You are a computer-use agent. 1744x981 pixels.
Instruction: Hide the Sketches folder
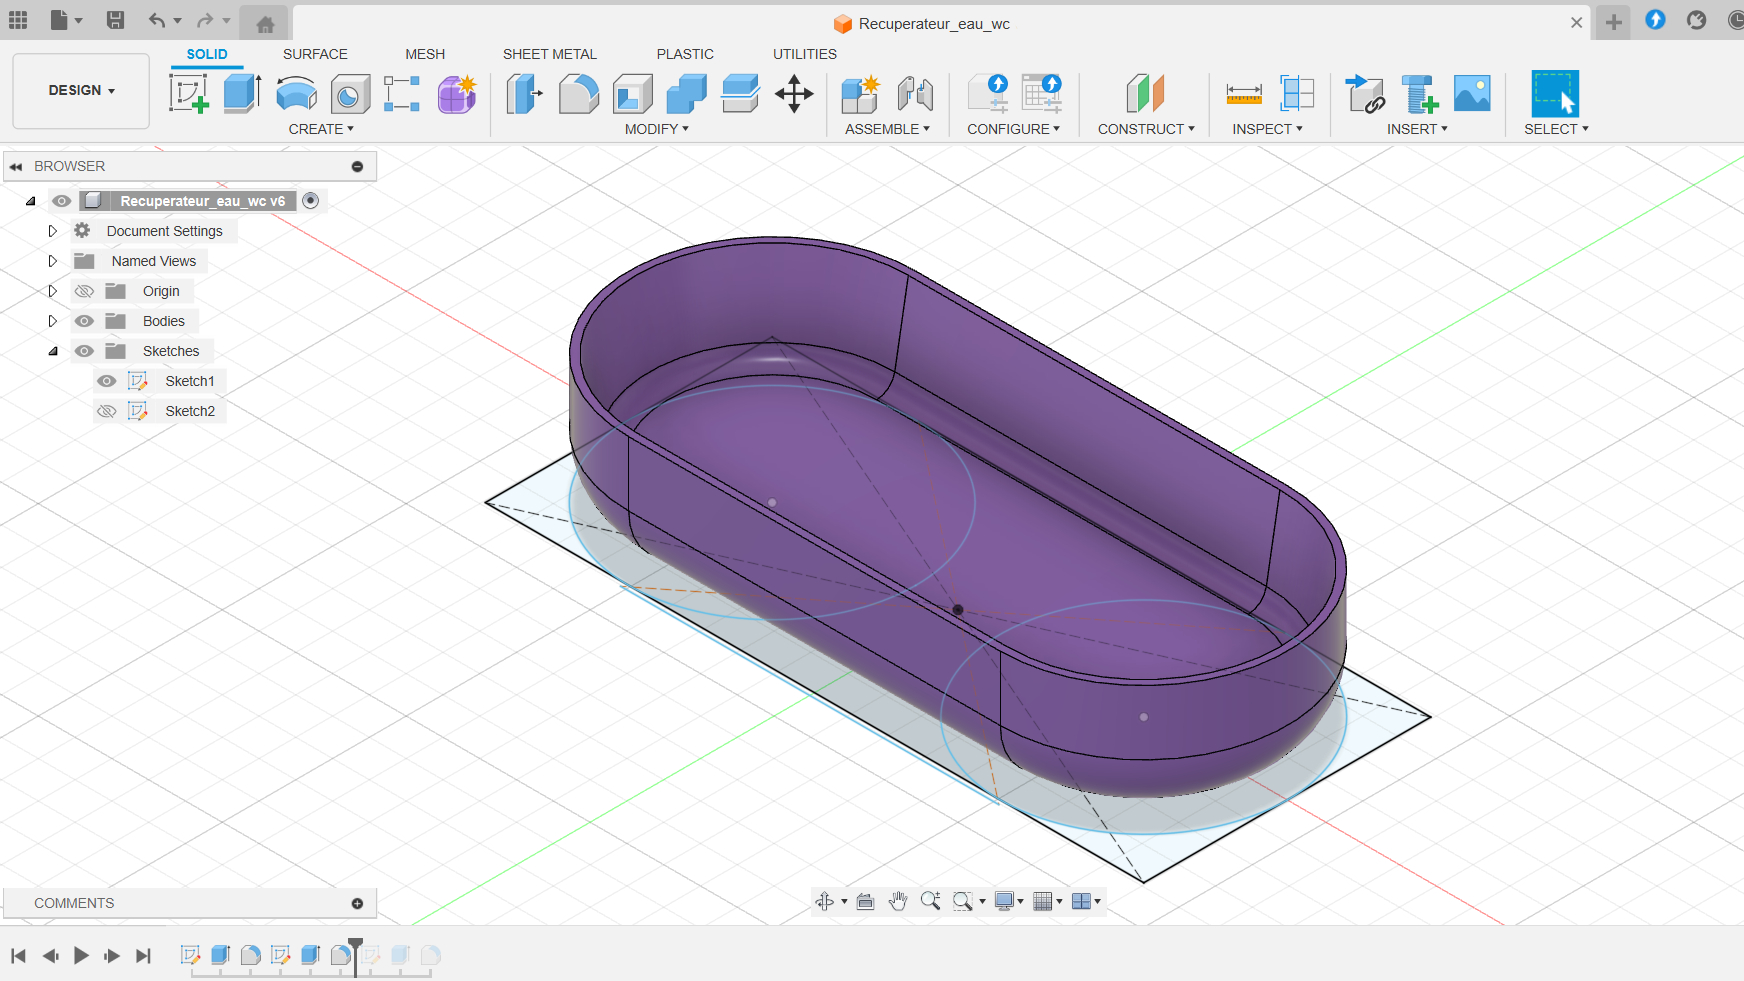click(84, 351)
